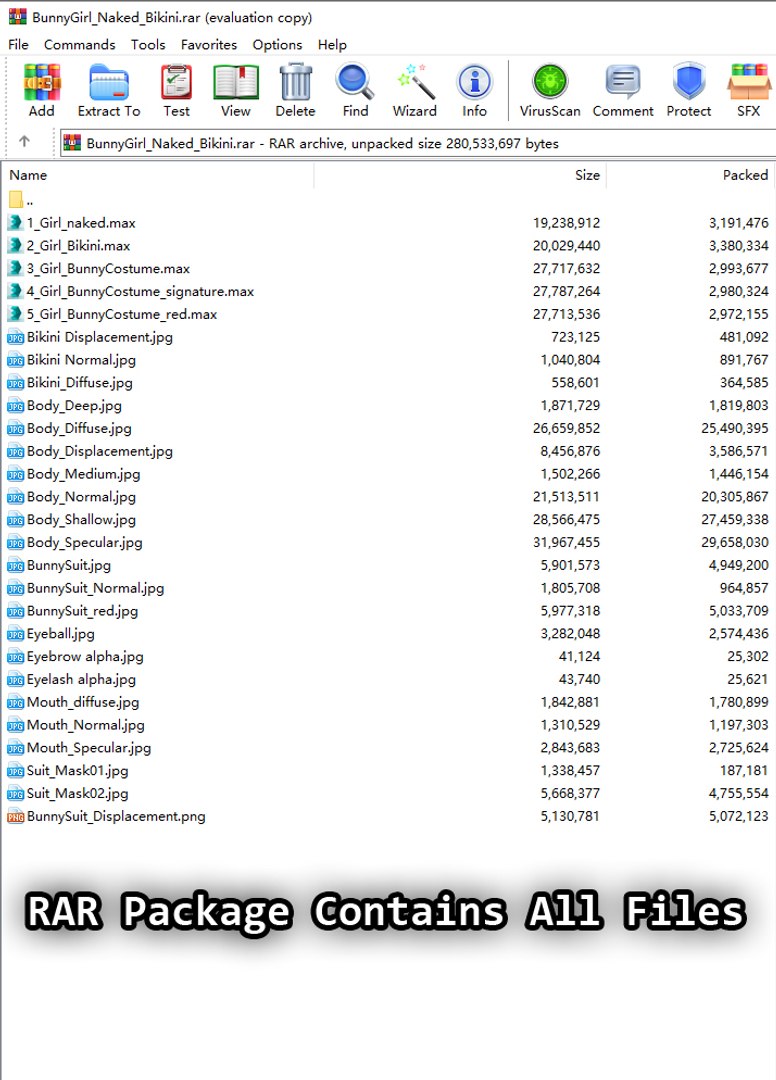Select Mouth_Specular.jpg file name
The width and height of the screenshot is (776, 1080).
(89, 747)
